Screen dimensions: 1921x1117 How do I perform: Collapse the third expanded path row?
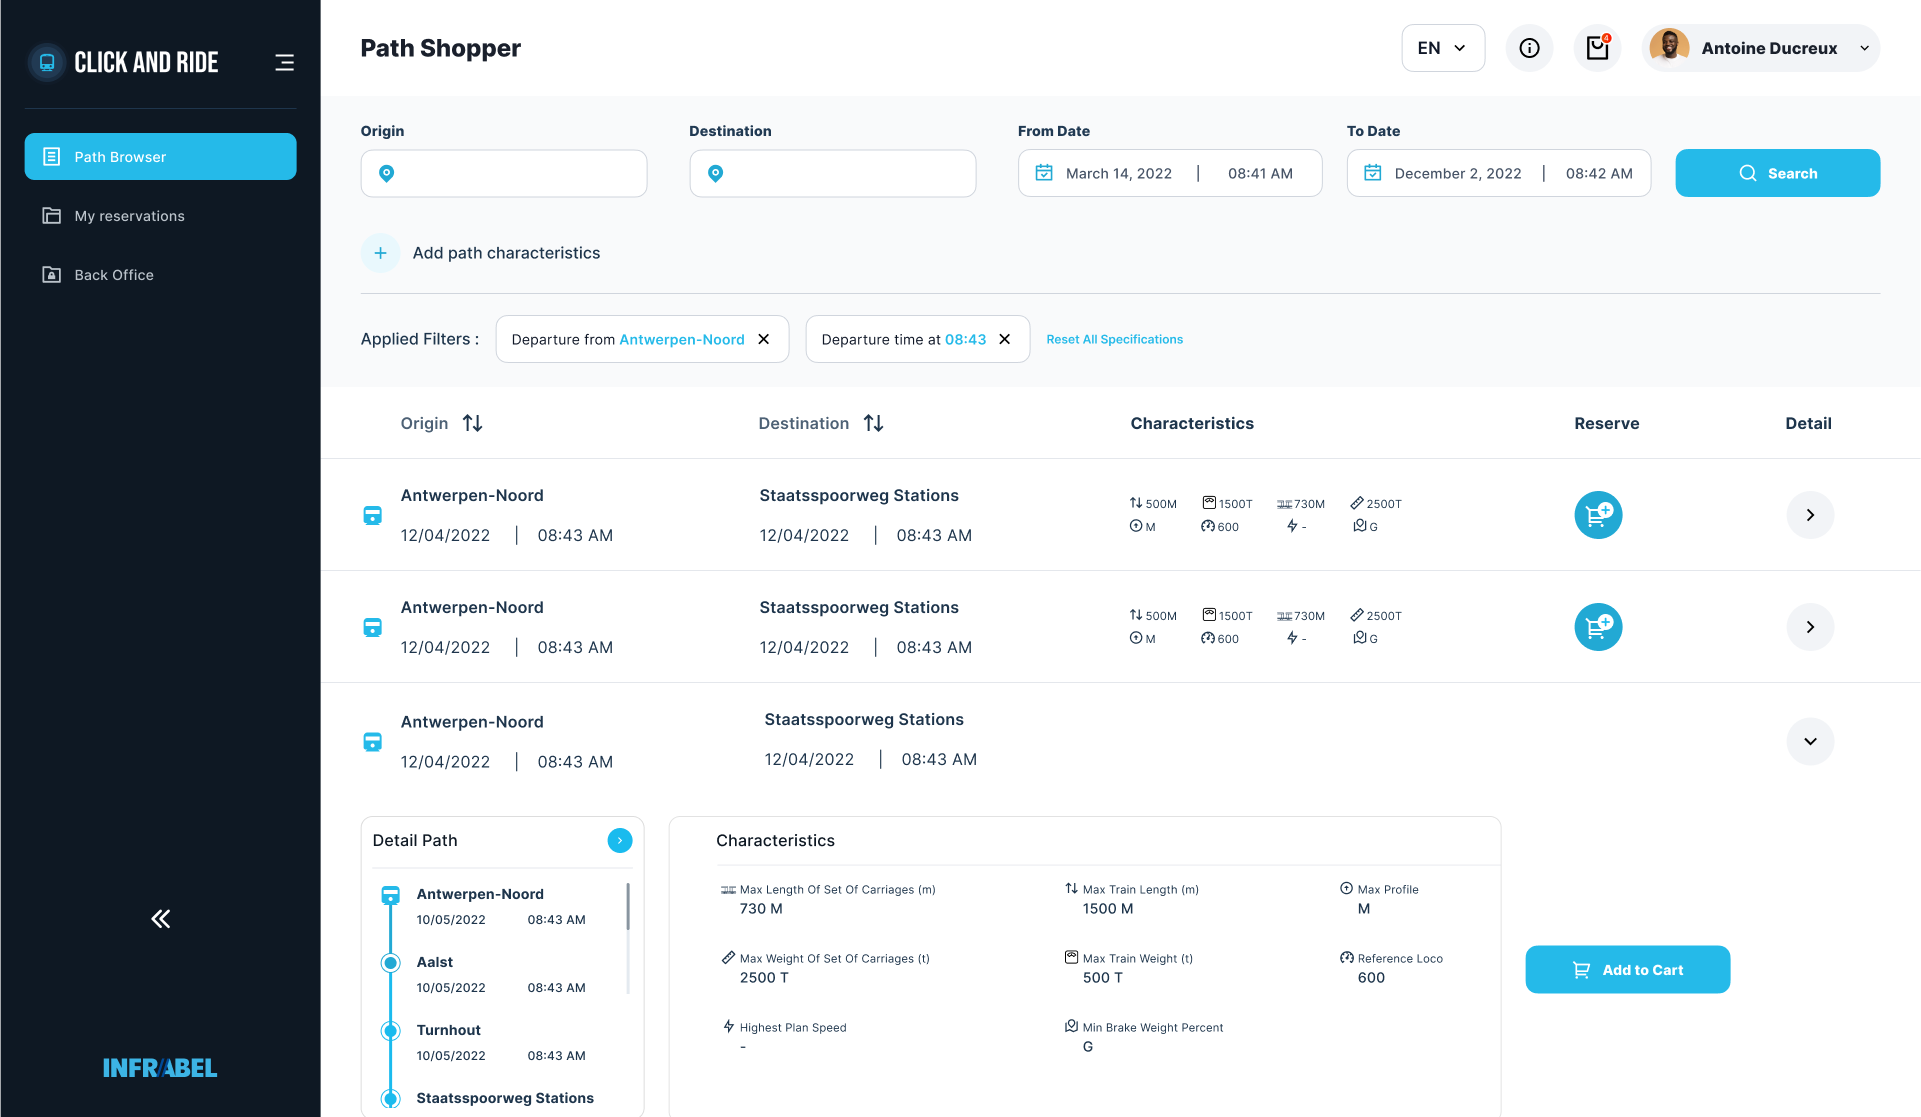1810,741
